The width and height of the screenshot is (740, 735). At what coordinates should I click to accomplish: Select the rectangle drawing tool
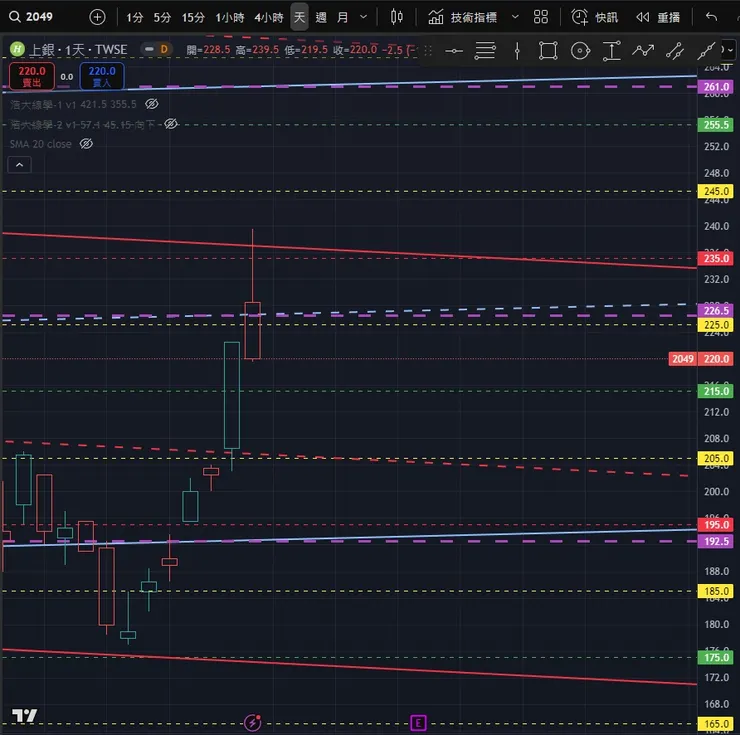click(548, 51)
